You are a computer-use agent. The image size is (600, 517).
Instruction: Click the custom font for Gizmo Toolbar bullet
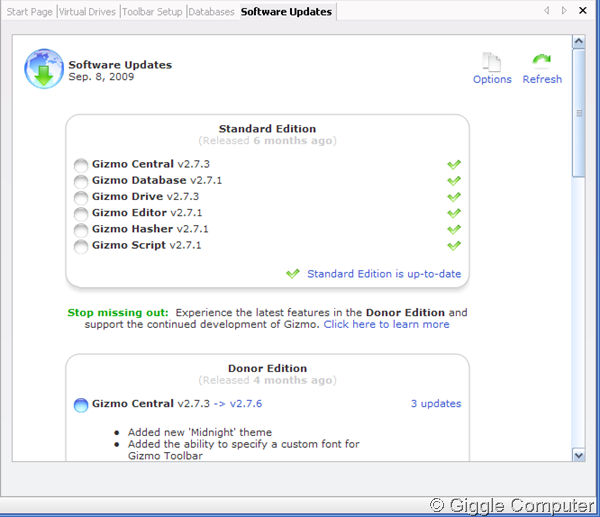click(x=243, y=450)
